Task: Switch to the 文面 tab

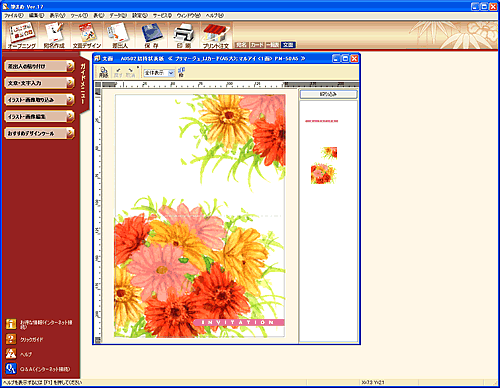Action: (288, 45)
